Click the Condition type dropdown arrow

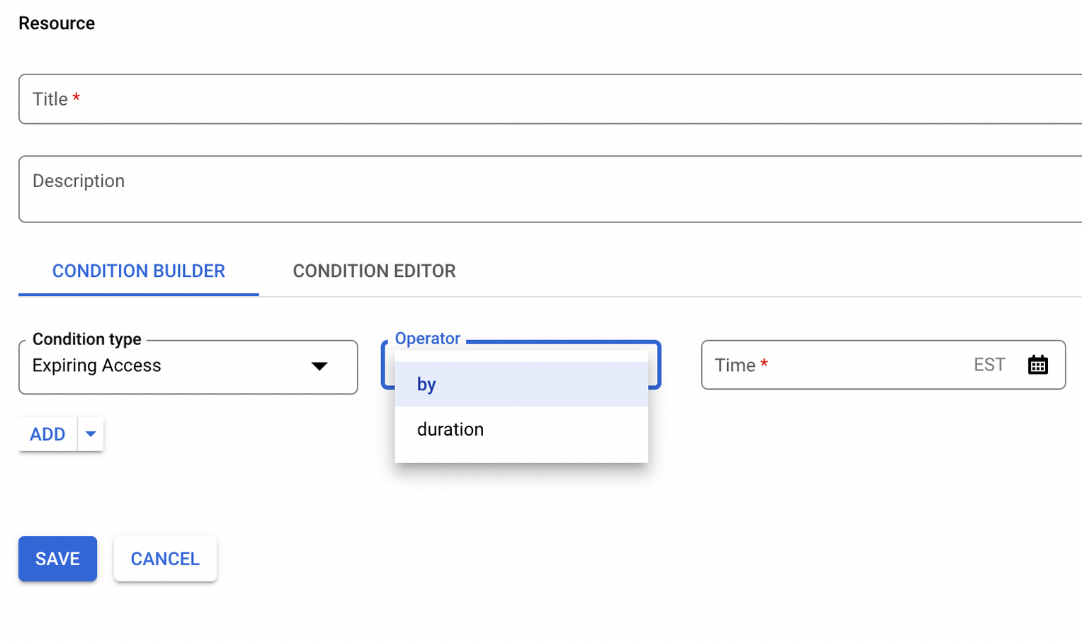click(x=319, y=367)
